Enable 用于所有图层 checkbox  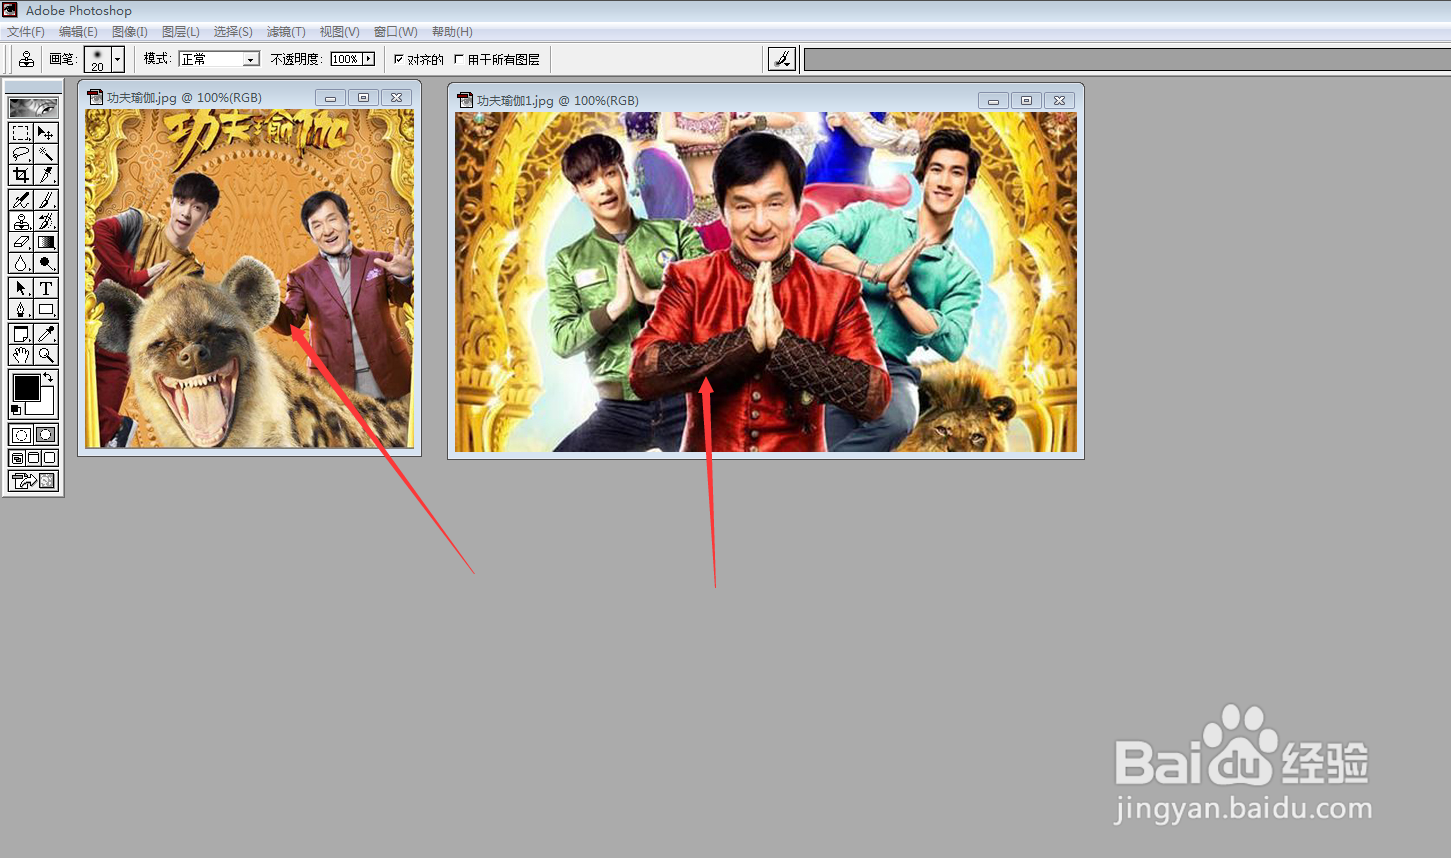coord(459,59)
